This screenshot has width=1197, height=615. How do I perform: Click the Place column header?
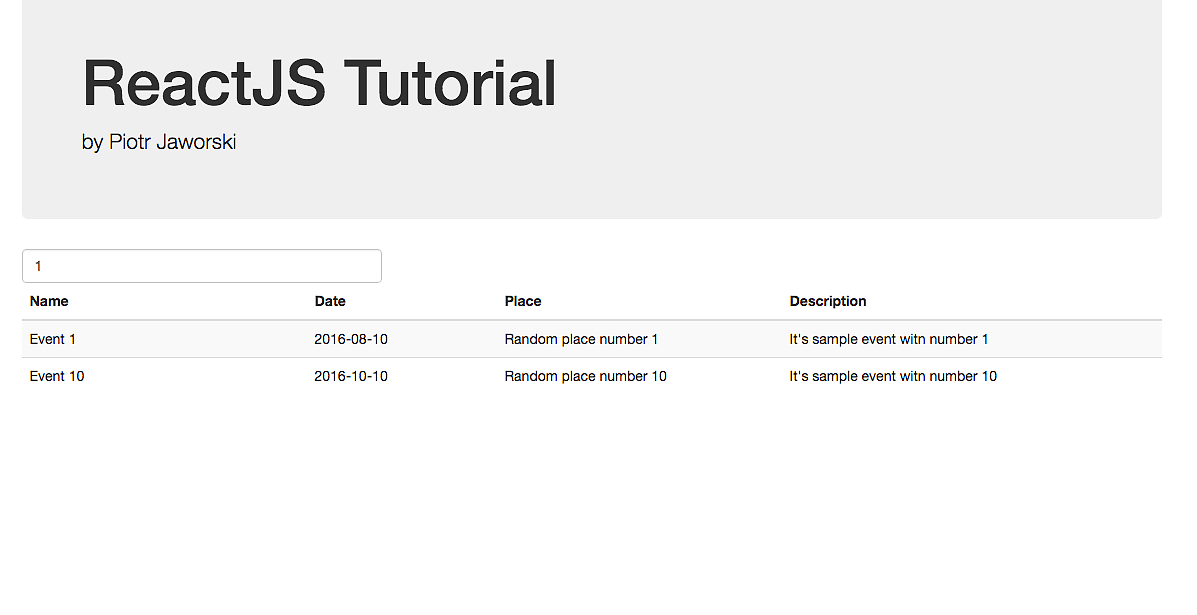523,301
